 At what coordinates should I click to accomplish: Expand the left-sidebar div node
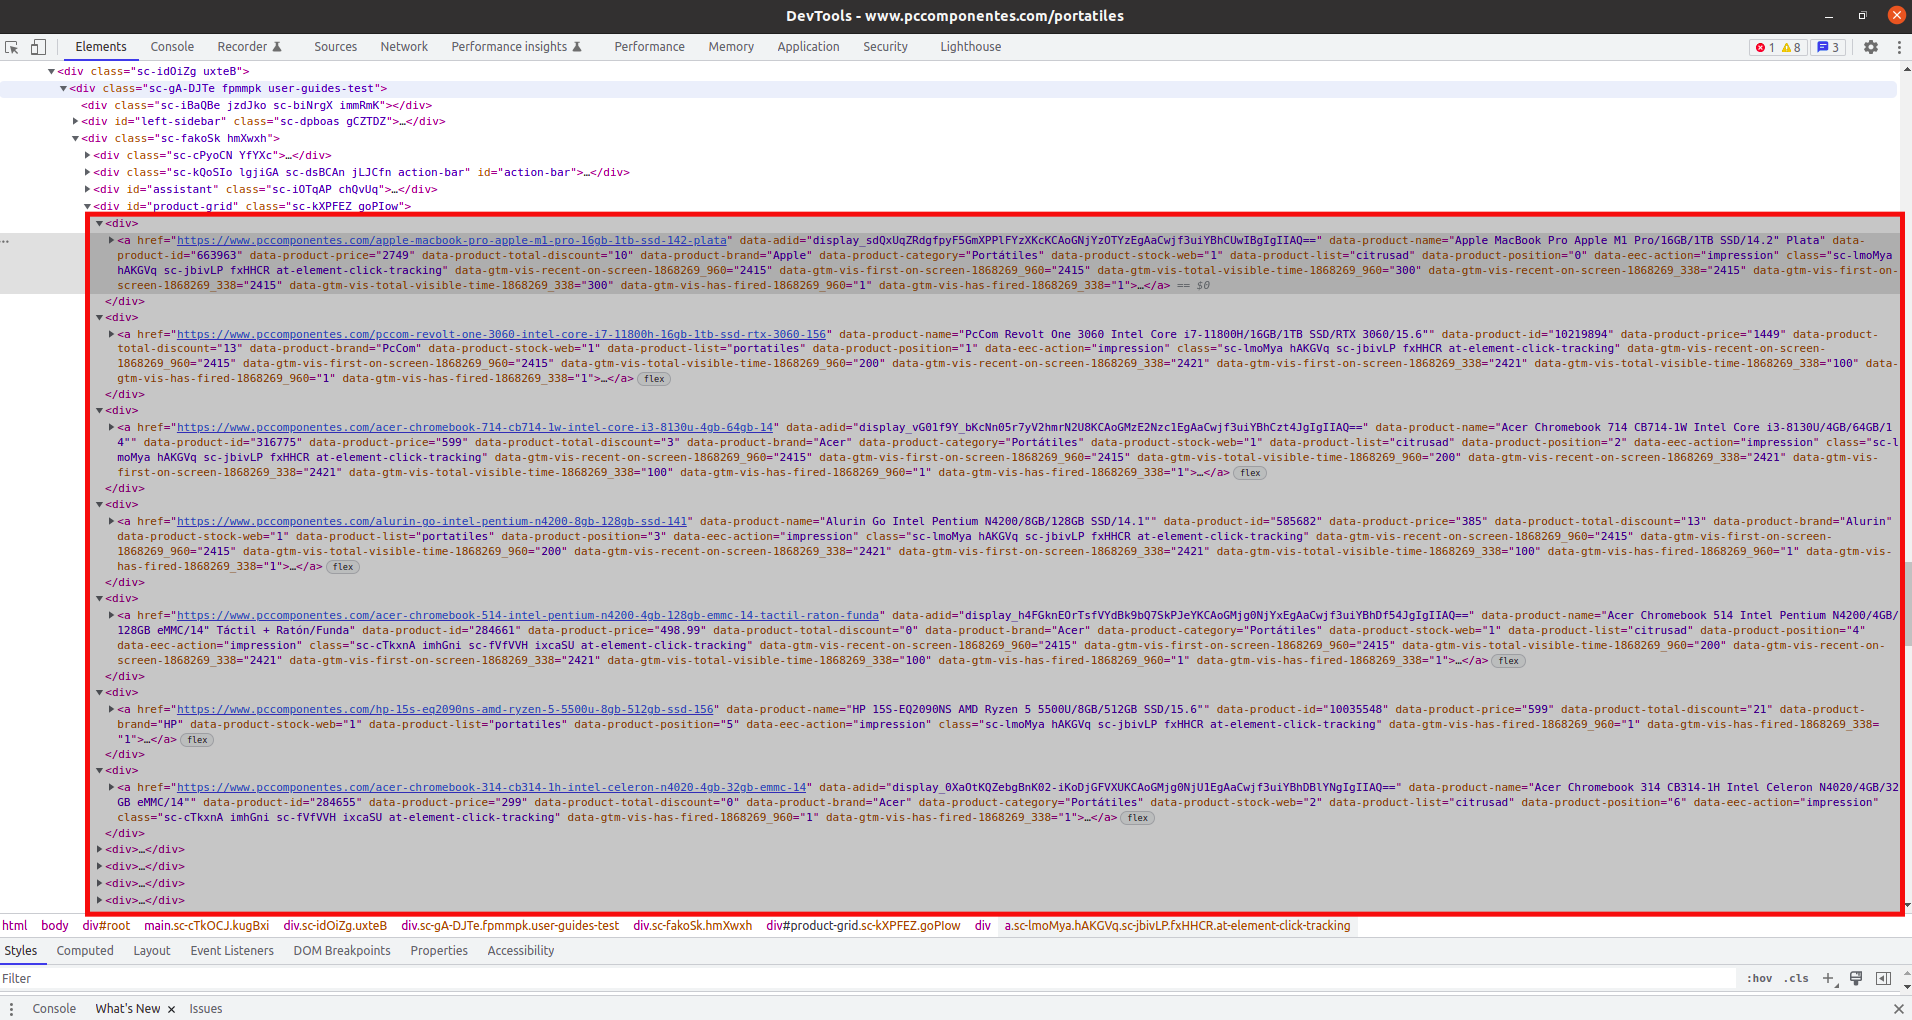(x=76, y=122)
